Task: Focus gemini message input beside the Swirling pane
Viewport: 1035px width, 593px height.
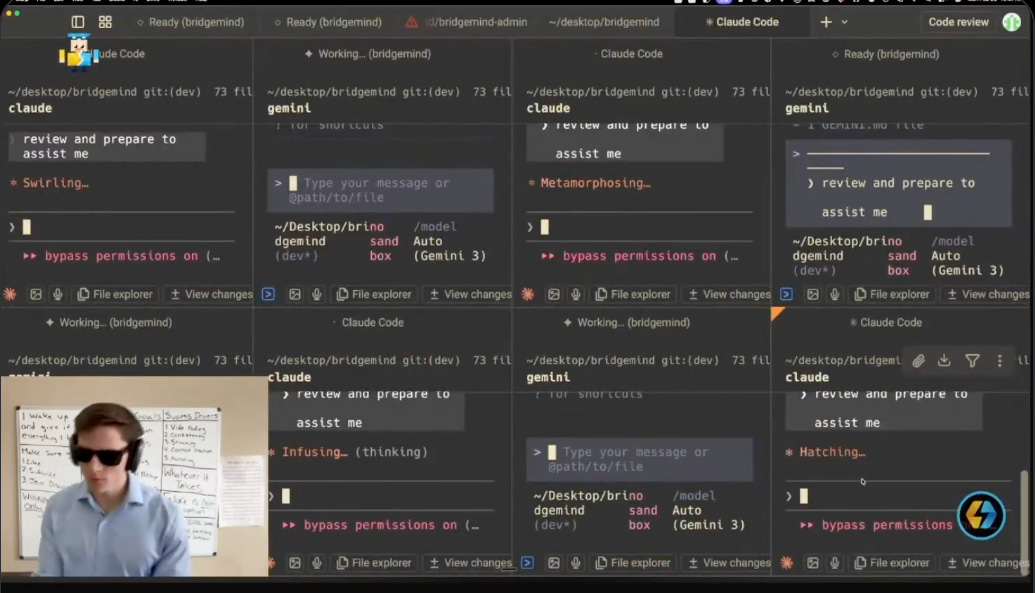Action: (380, 190)
